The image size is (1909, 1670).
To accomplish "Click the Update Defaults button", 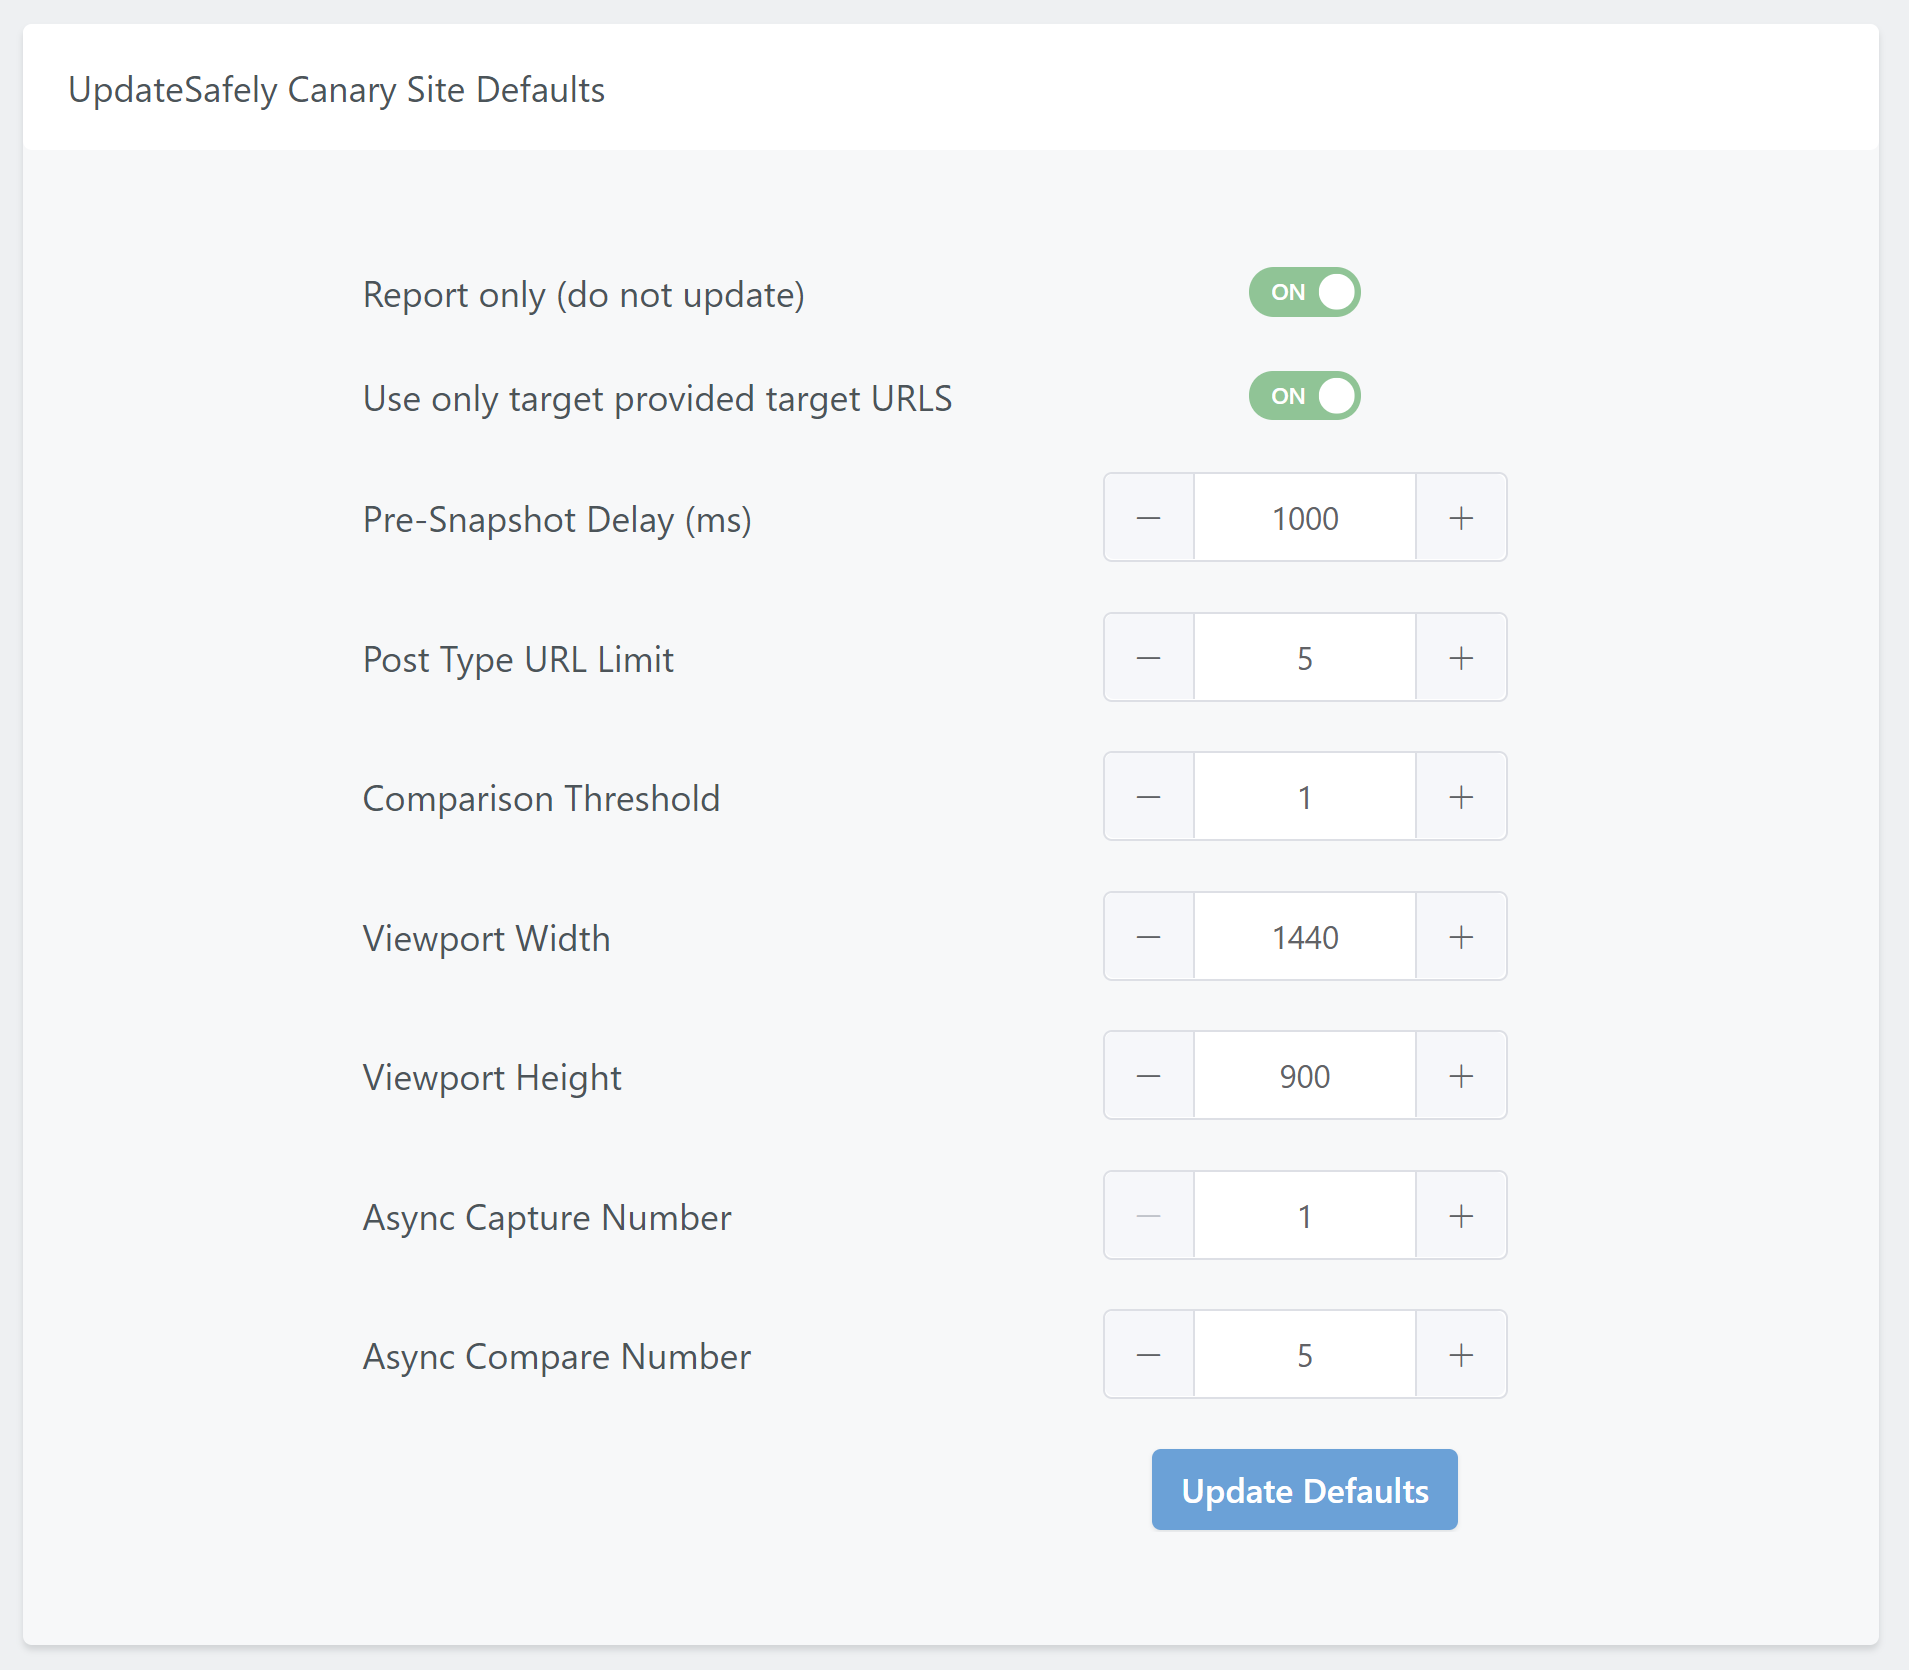I will (1304, 1490).
